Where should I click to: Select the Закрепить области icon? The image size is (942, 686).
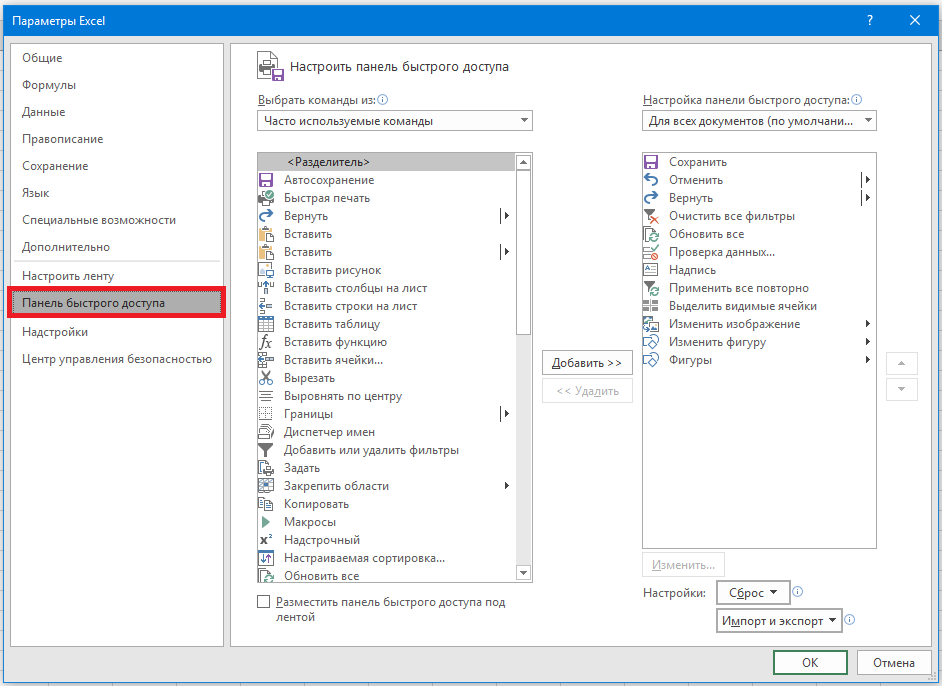266,487
